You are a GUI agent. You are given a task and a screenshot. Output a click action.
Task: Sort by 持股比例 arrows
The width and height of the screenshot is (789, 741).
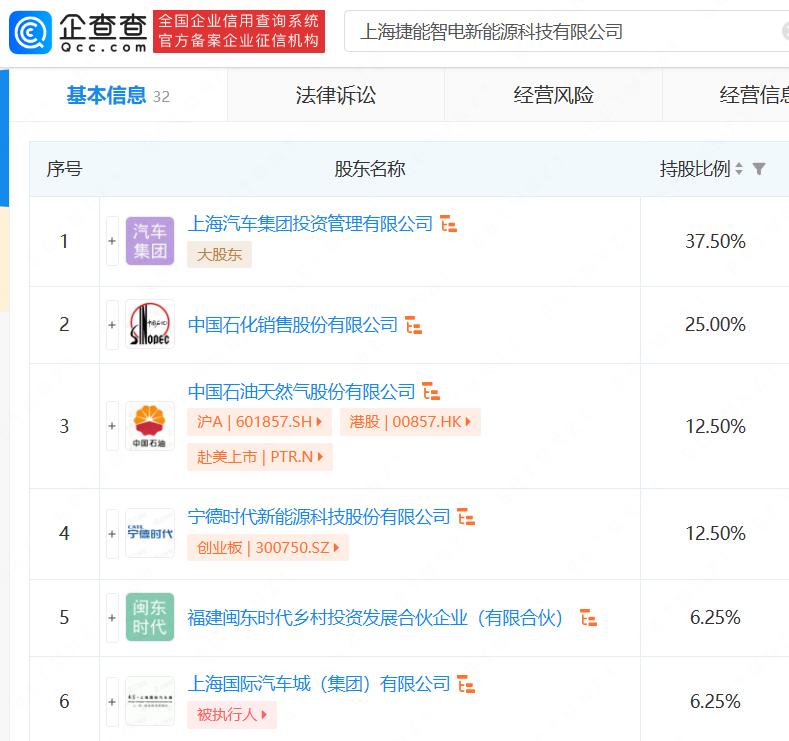(x=739, y=169)
